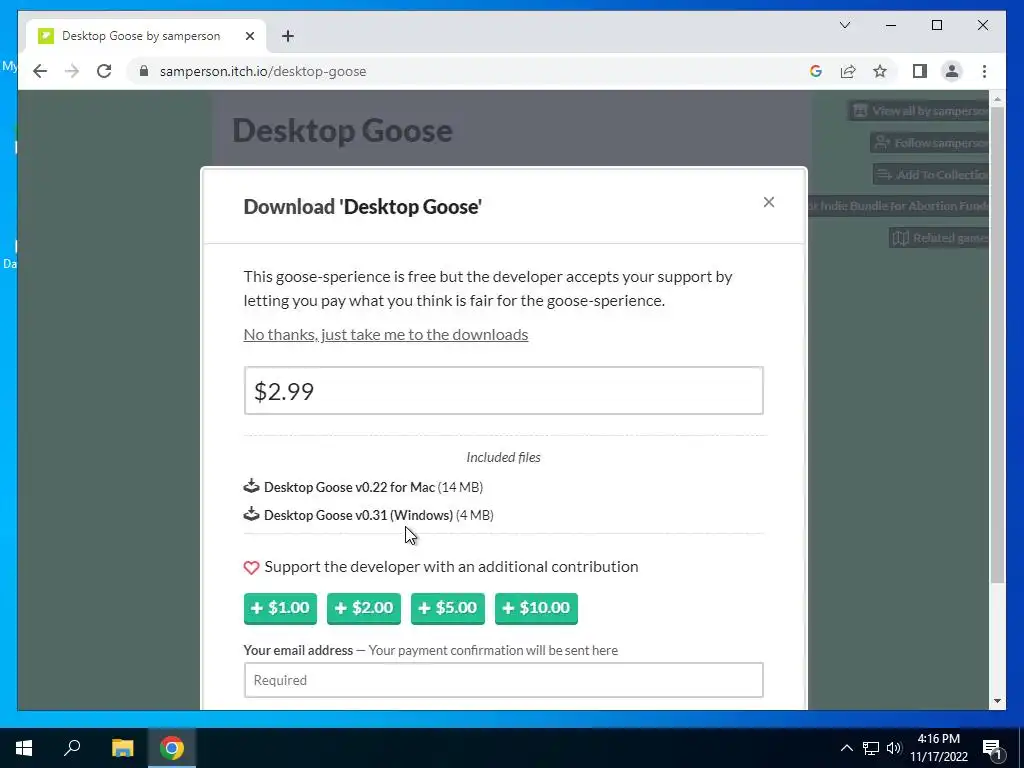The height and width of the screenshot is (768, 1024).
Task: Open the Windows Start menu
Action: click(24, 748)
